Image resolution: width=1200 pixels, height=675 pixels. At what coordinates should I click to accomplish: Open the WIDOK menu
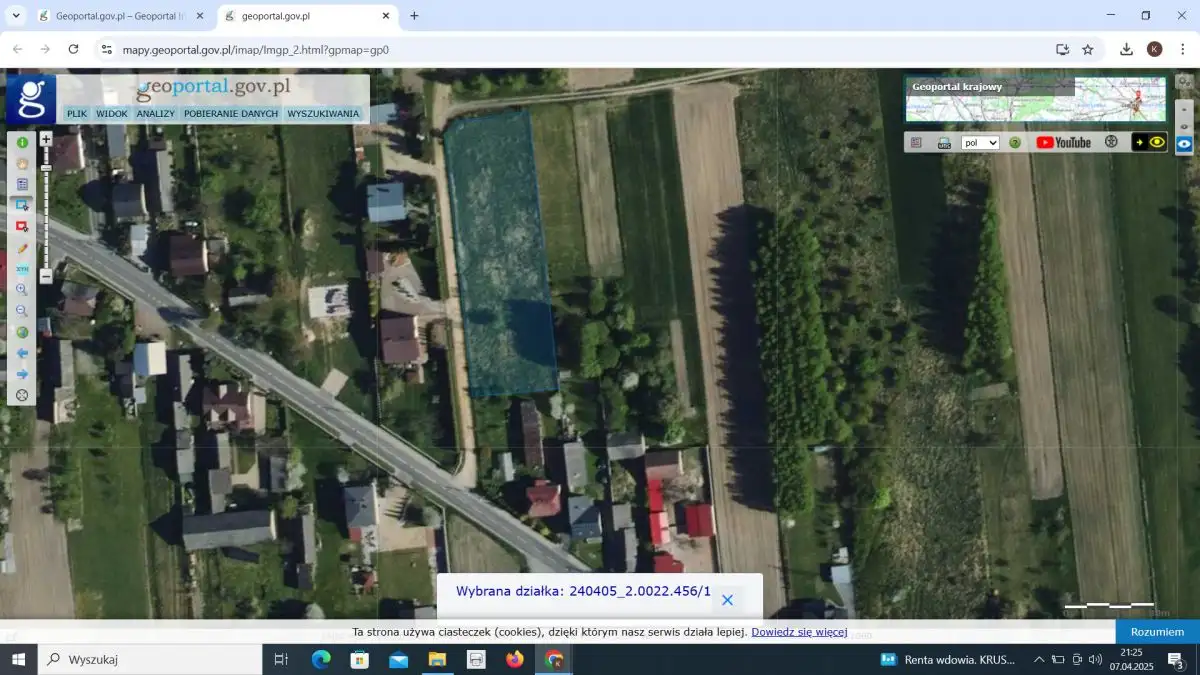tap(112, 114)
